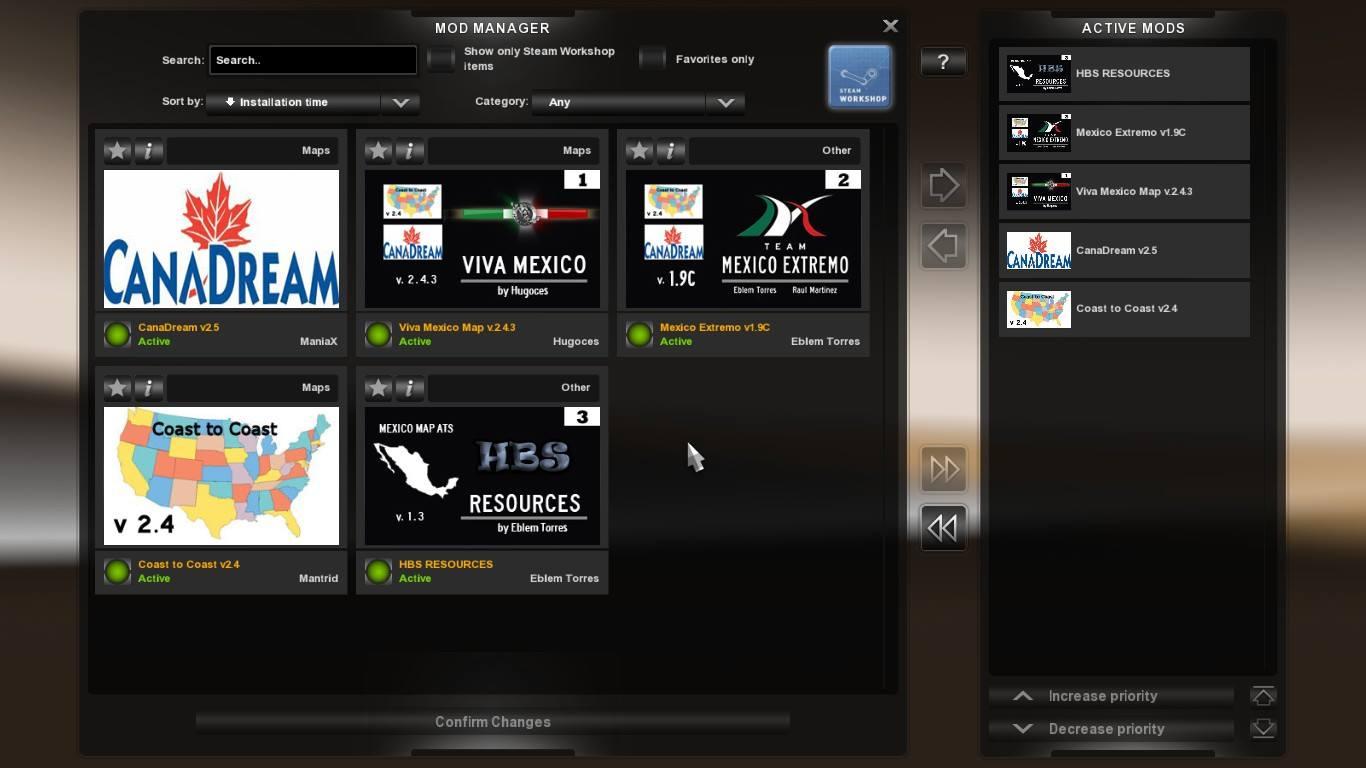Click into the mod Search field

pos(313,60)
